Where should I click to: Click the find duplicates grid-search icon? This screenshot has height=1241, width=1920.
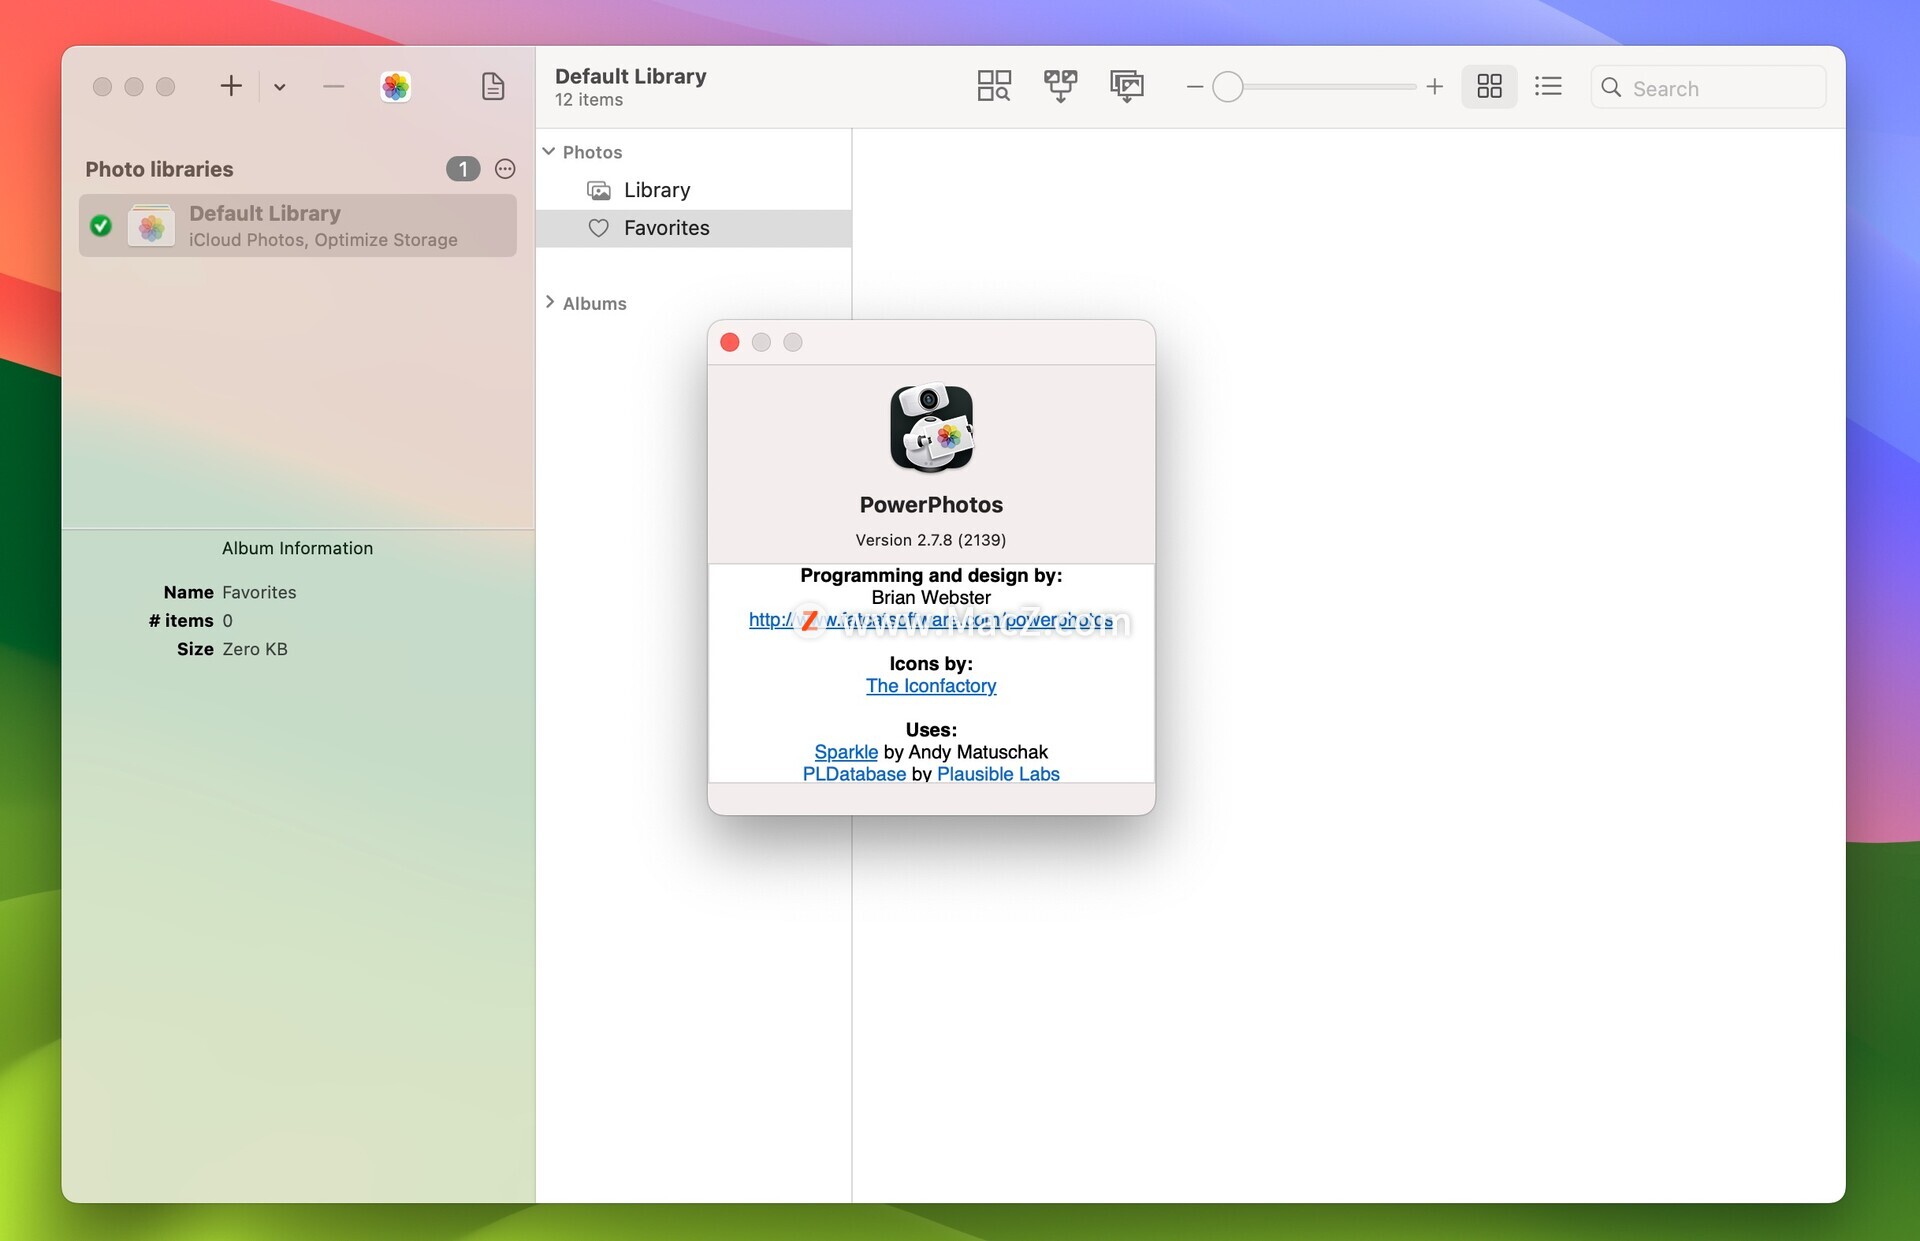tap(994, 86)
